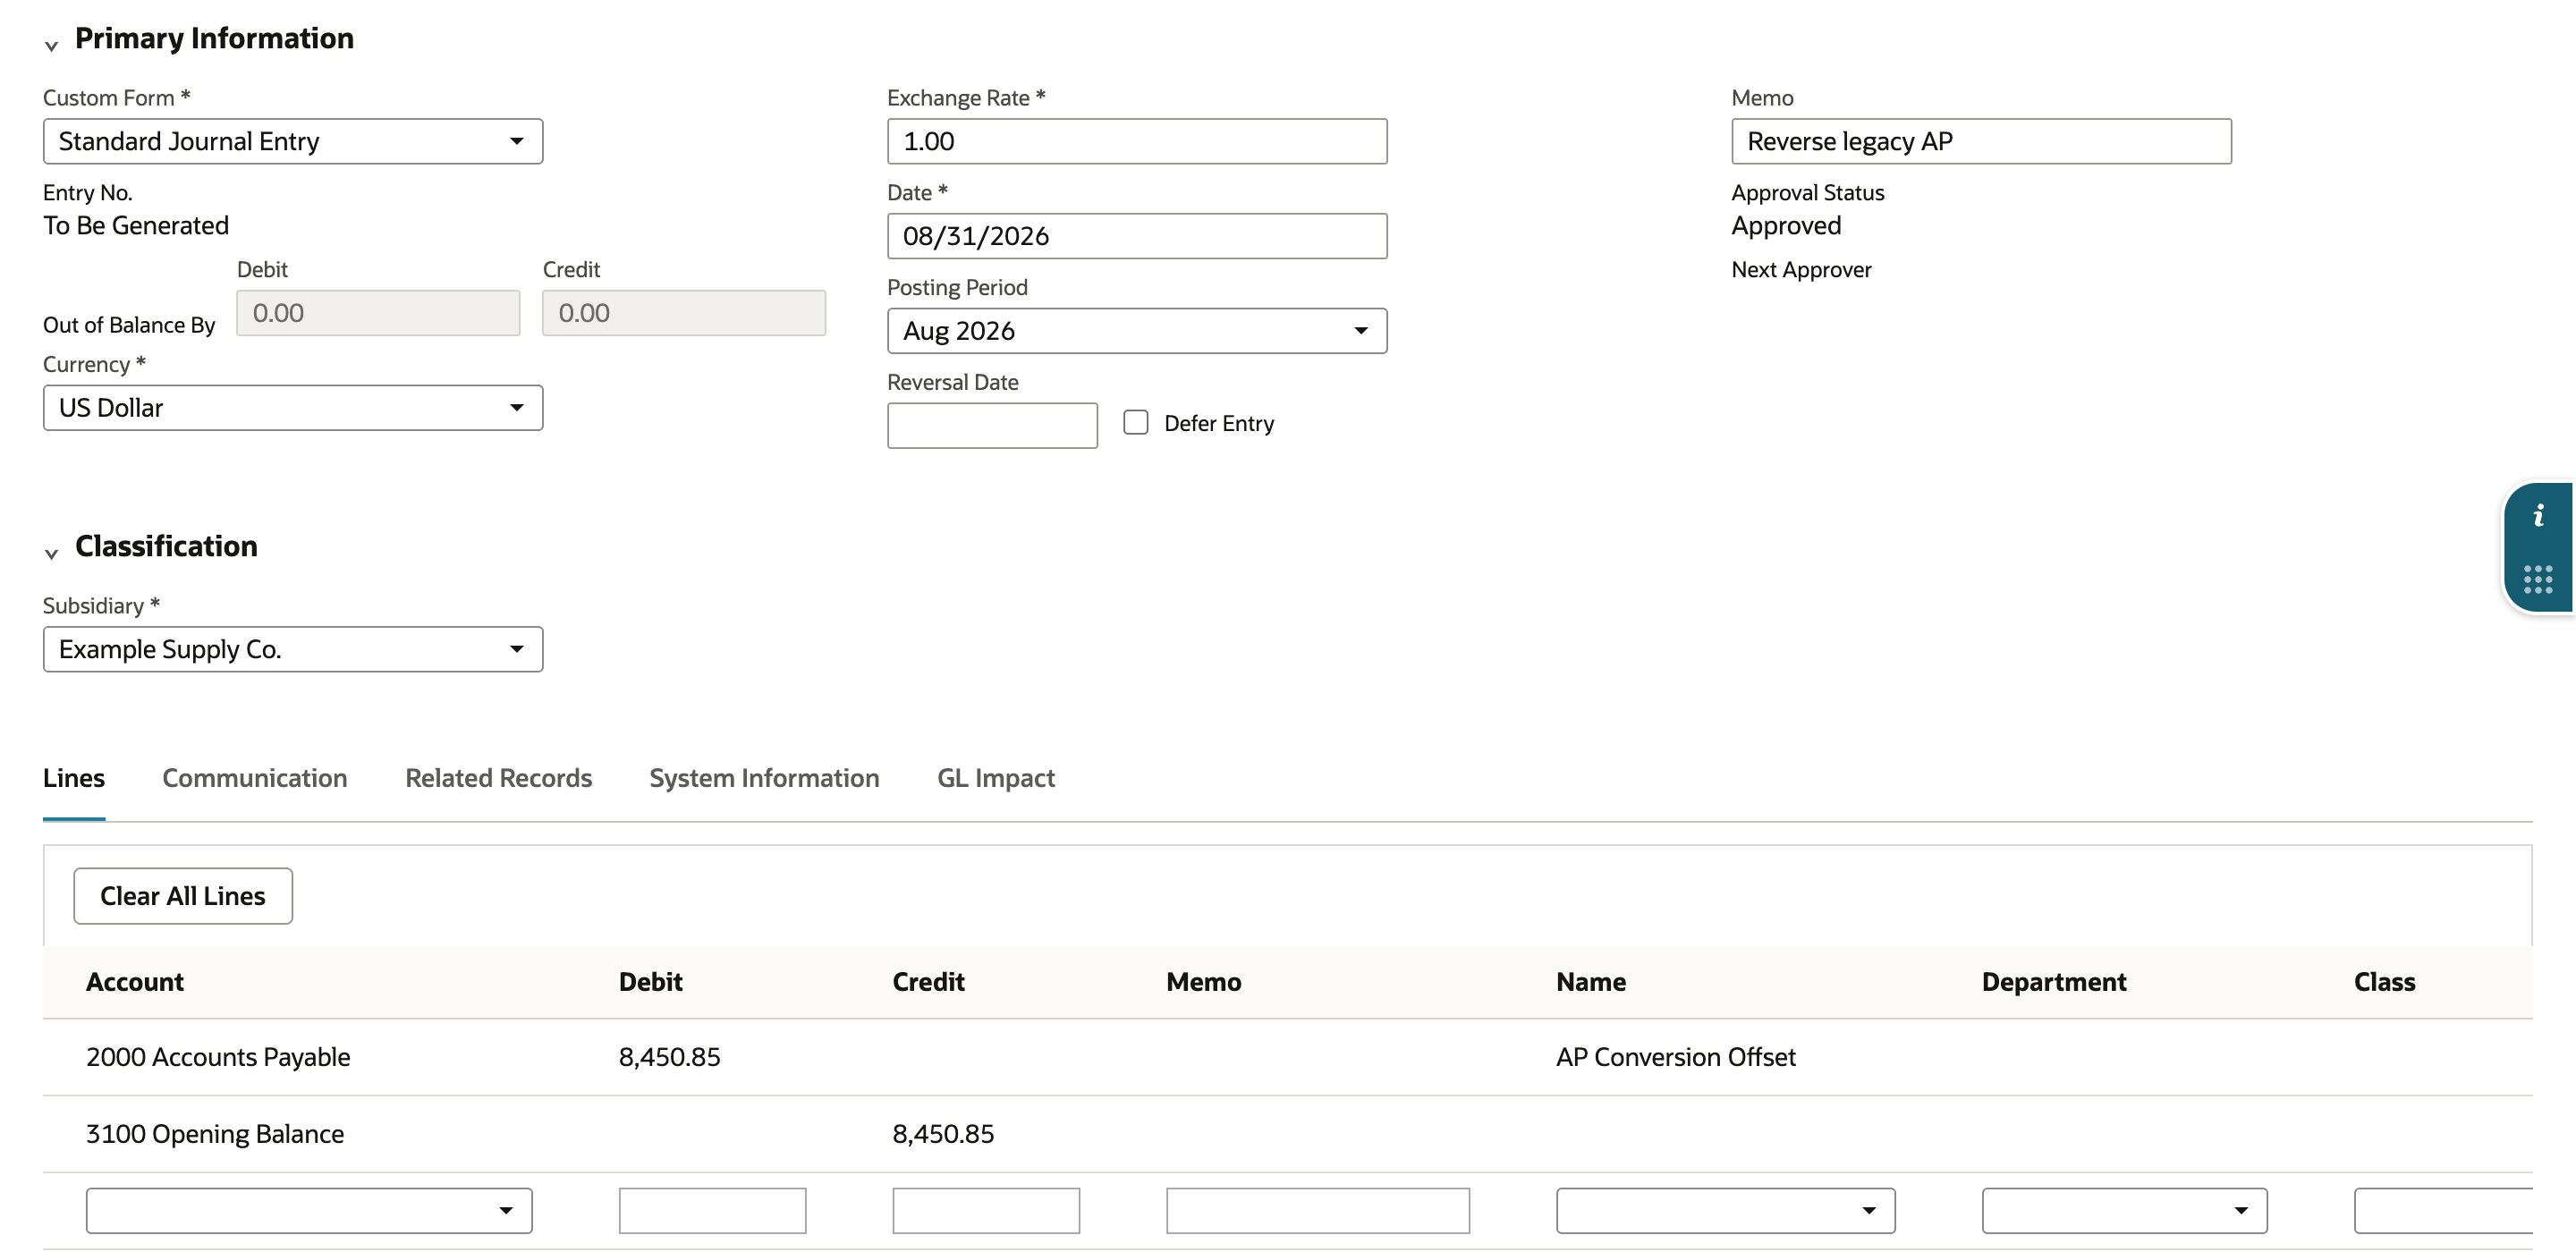The image size is (2576, 1252).
Task: Open the new line Name dropdown
Action: pyautogui.click(x=1725, y=1210)
